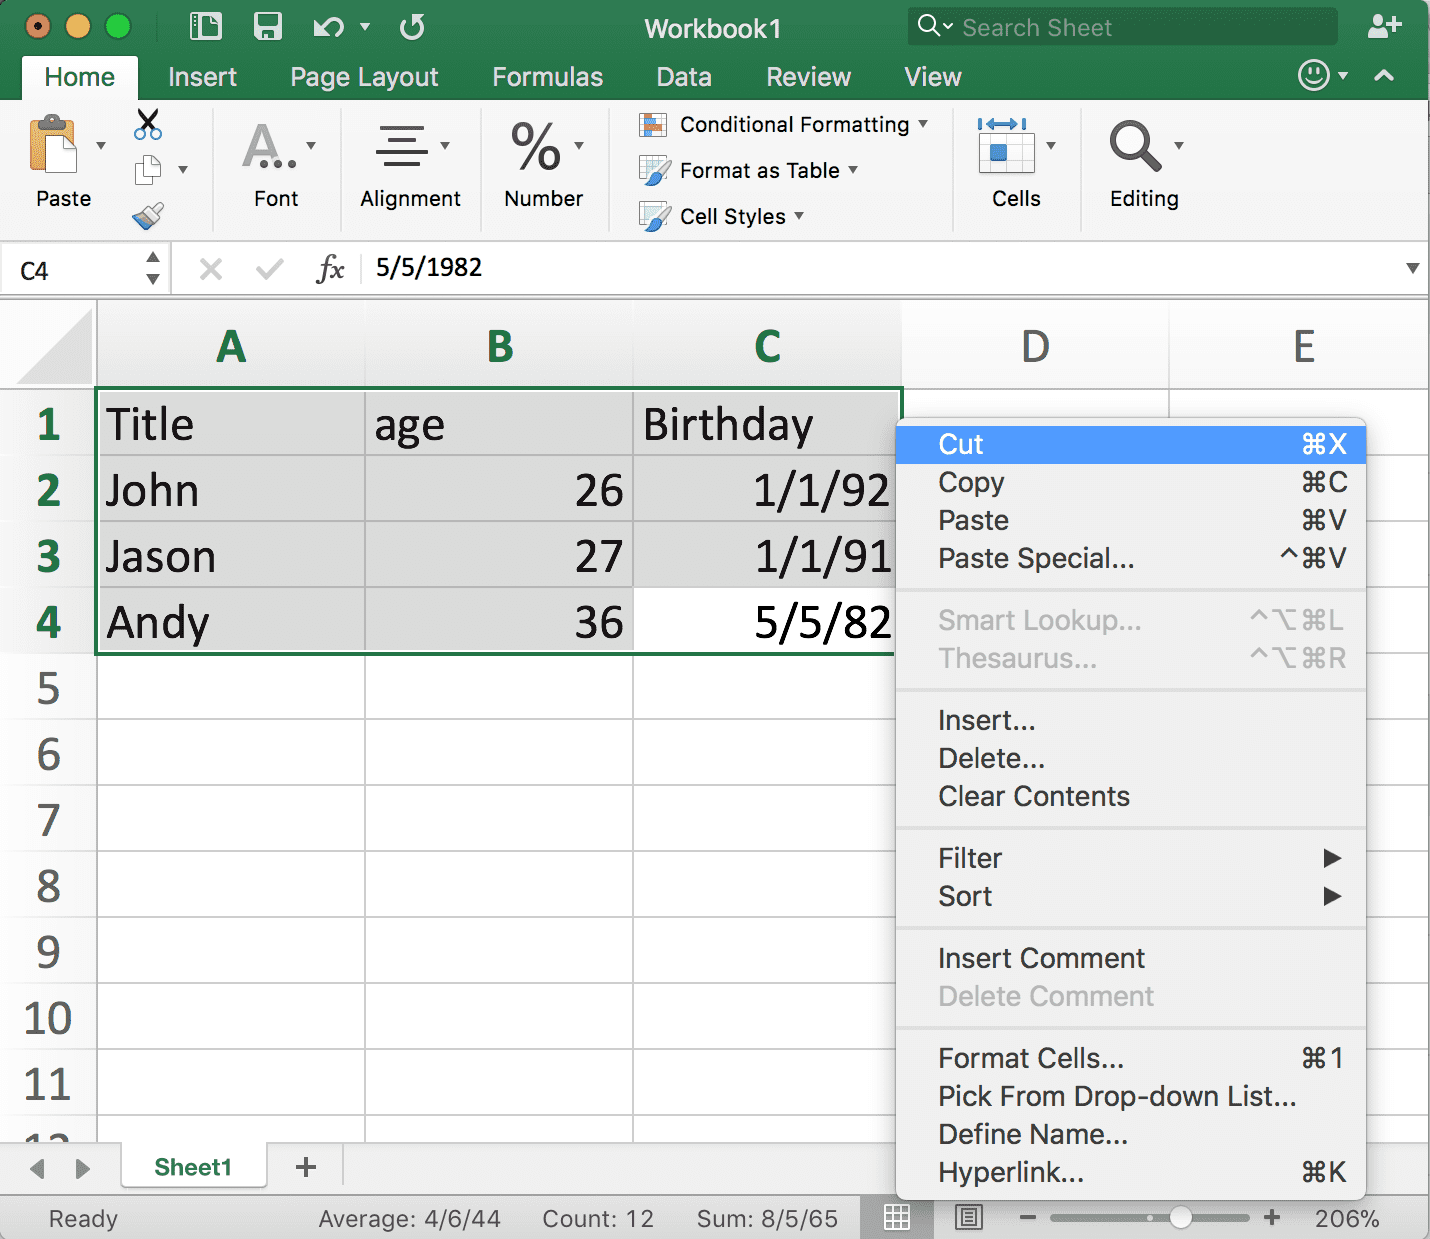Click the Format as Table icon
Screen dimensions: 1430x1239
(656, 170)
